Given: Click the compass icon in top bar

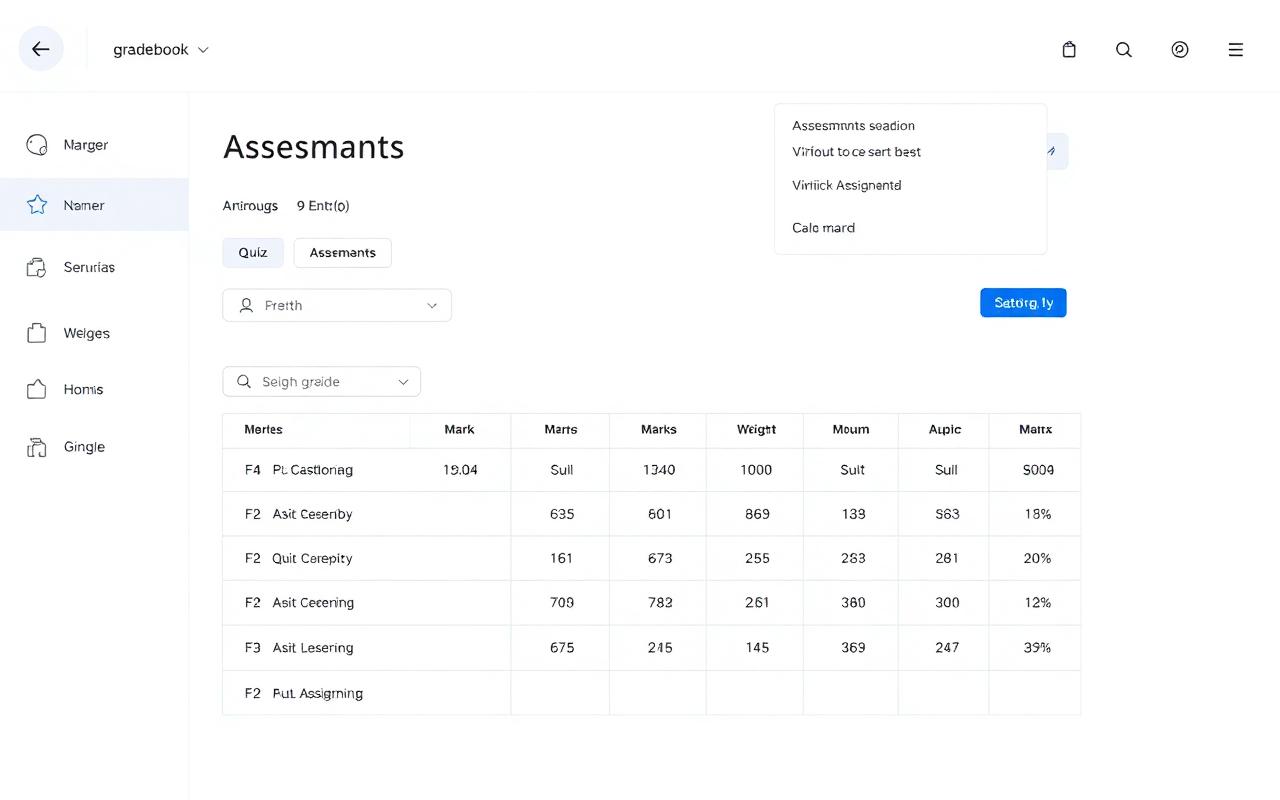Looking at the screenshot, I should pyautogui.click(x=1180, y=49).
